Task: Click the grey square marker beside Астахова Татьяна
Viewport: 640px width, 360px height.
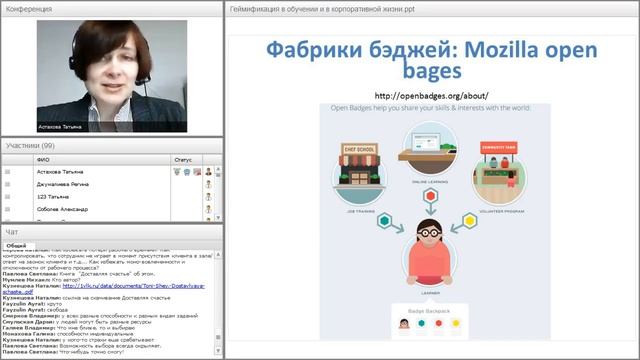Action: 7,172
